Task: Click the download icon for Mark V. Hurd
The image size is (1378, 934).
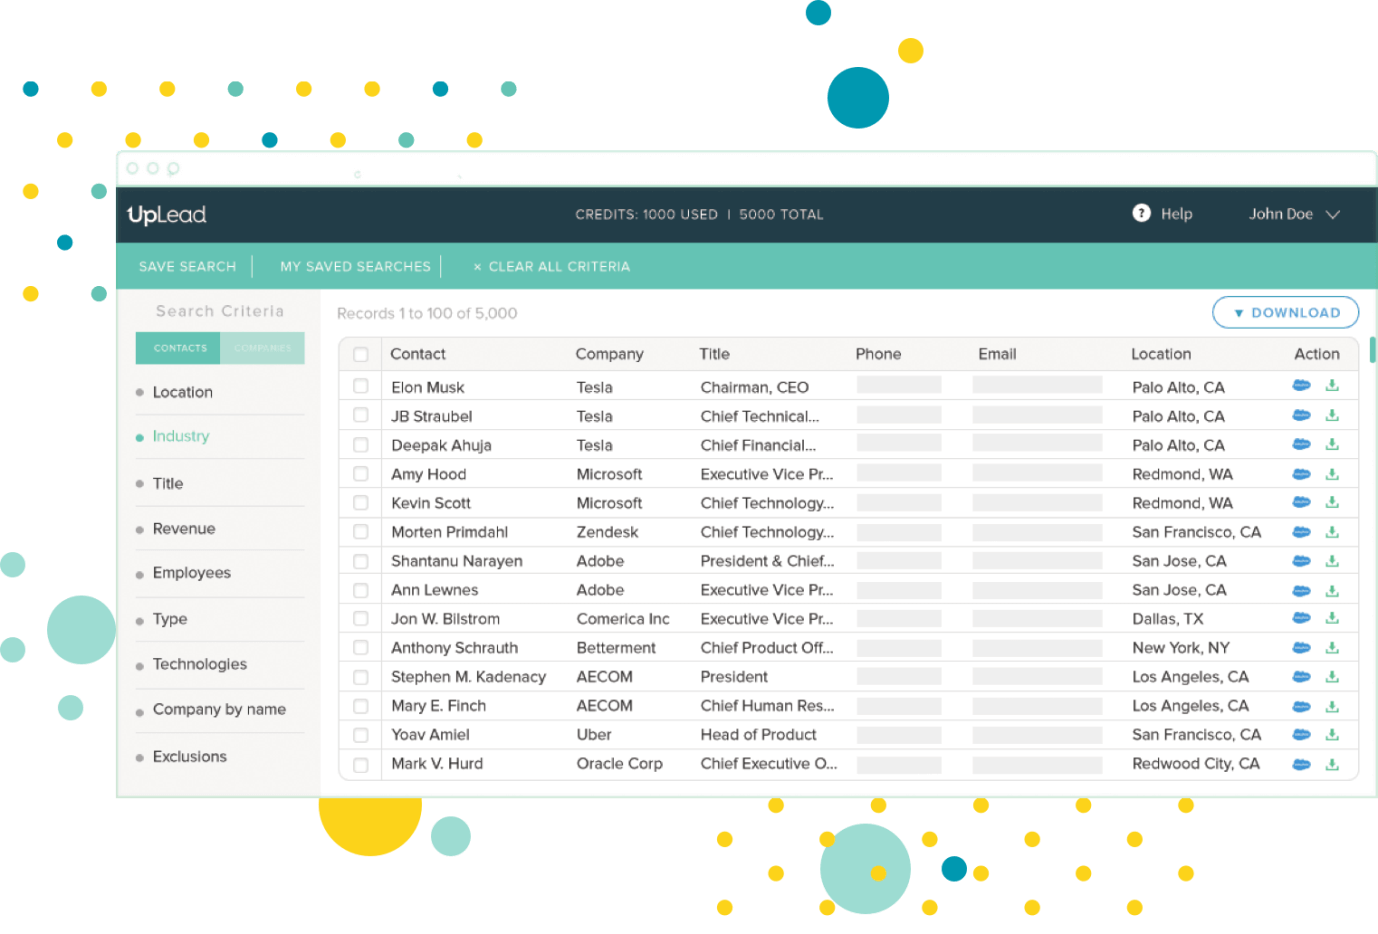Action: coord(1332,764)
